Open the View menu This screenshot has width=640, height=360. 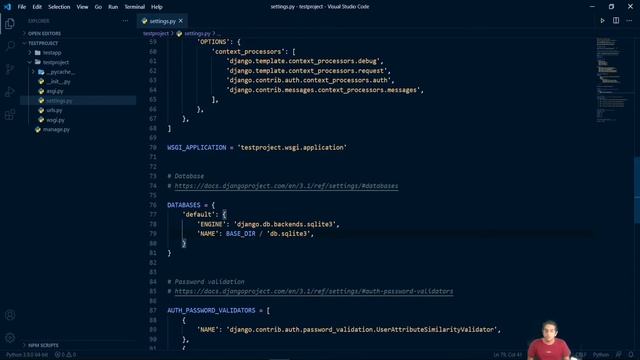[82, 7]
